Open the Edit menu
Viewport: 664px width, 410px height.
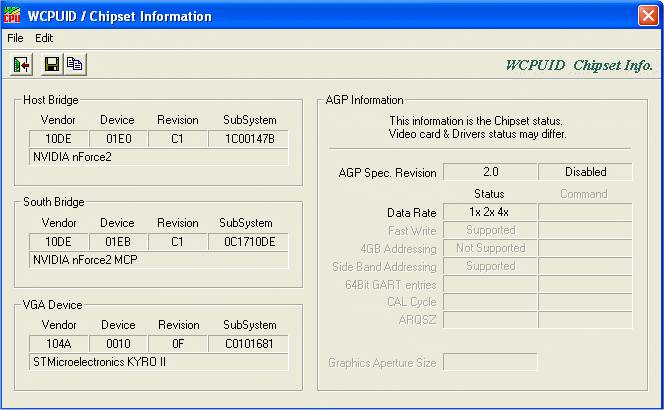click(44, 38)
